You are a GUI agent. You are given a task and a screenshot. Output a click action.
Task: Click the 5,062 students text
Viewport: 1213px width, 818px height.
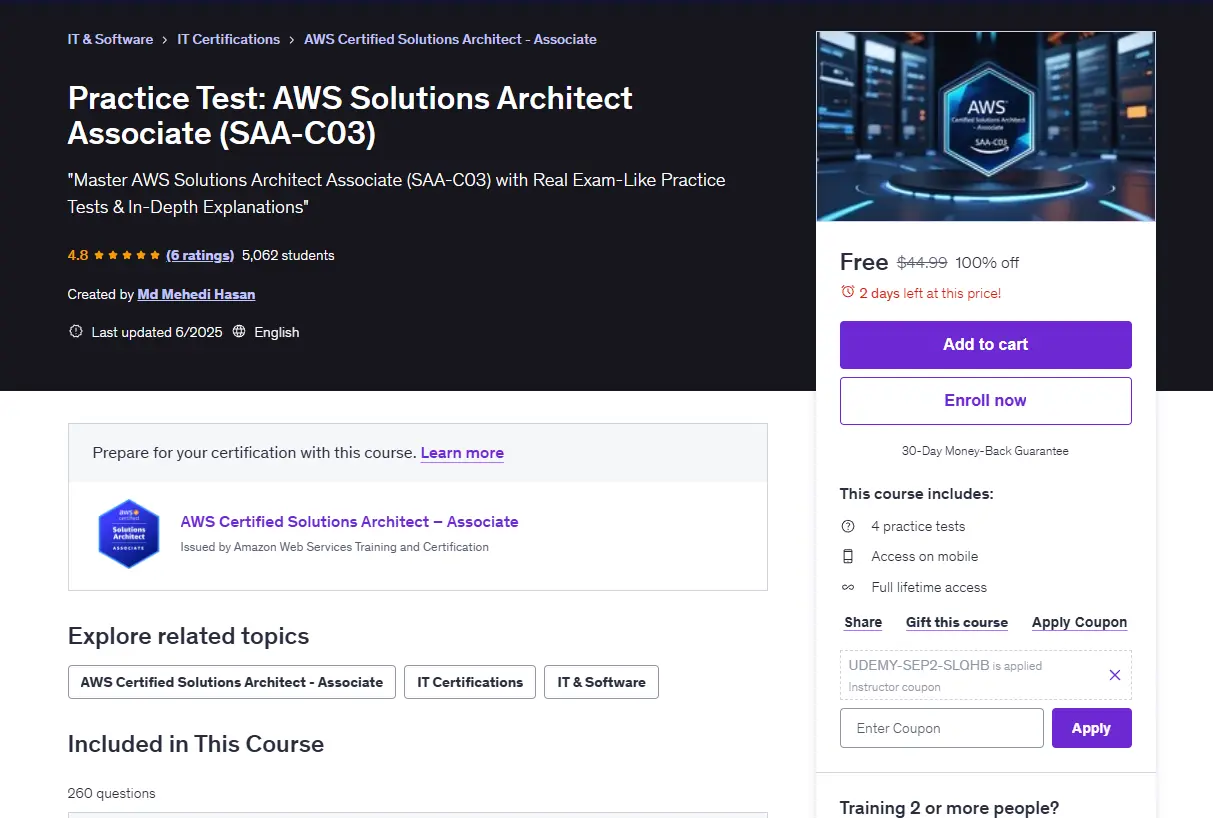coord(288,255)
